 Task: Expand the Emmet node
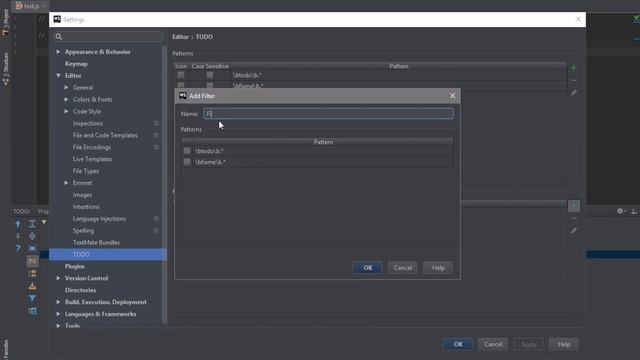pos(66,183)
